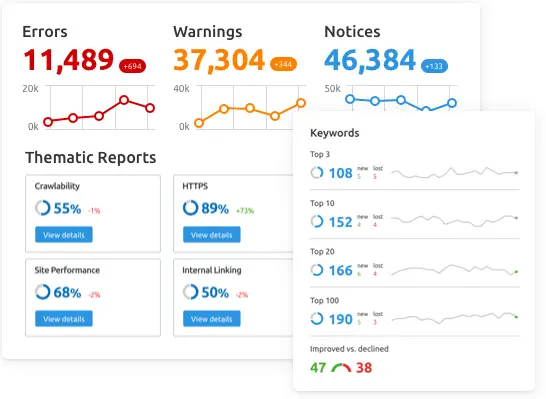The height and width of the screenshot is (399, 546).
Task: Open the 11,489 errors count
Action: [x=69, y=60]
